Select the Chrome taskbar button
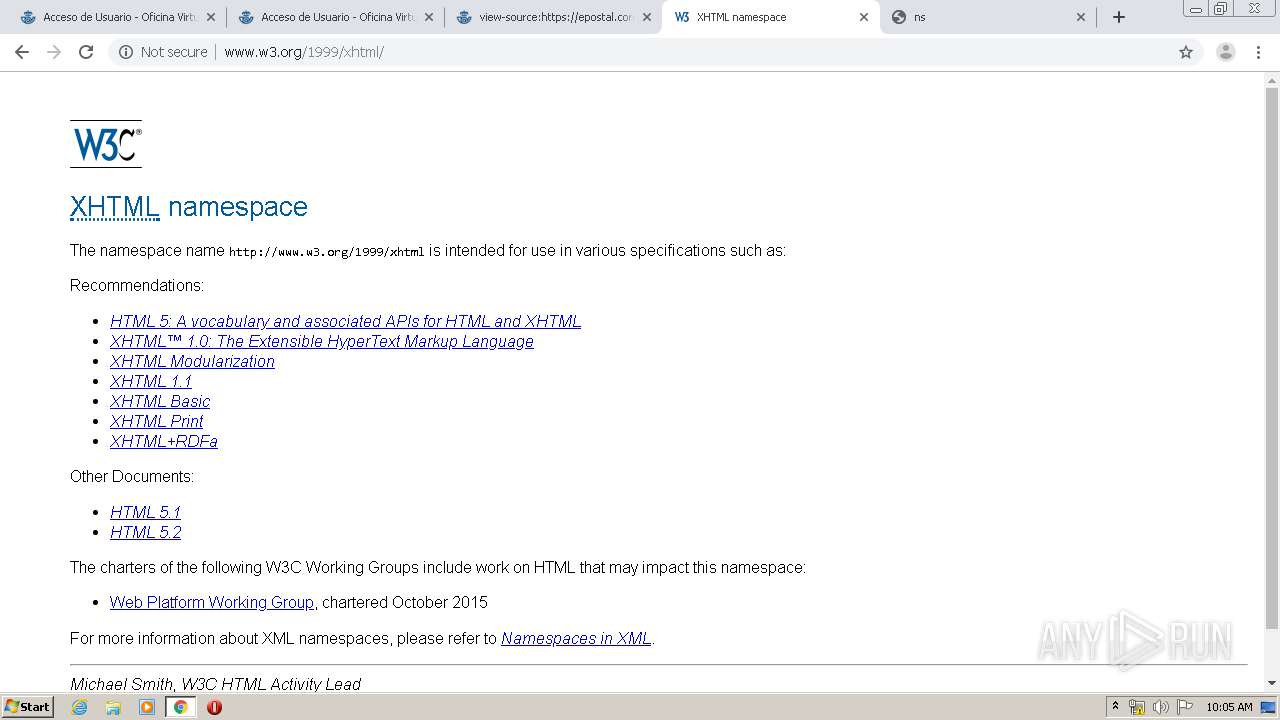This screenshot has height=720, width=1280. pyautogui.click(x=180, y=707)
